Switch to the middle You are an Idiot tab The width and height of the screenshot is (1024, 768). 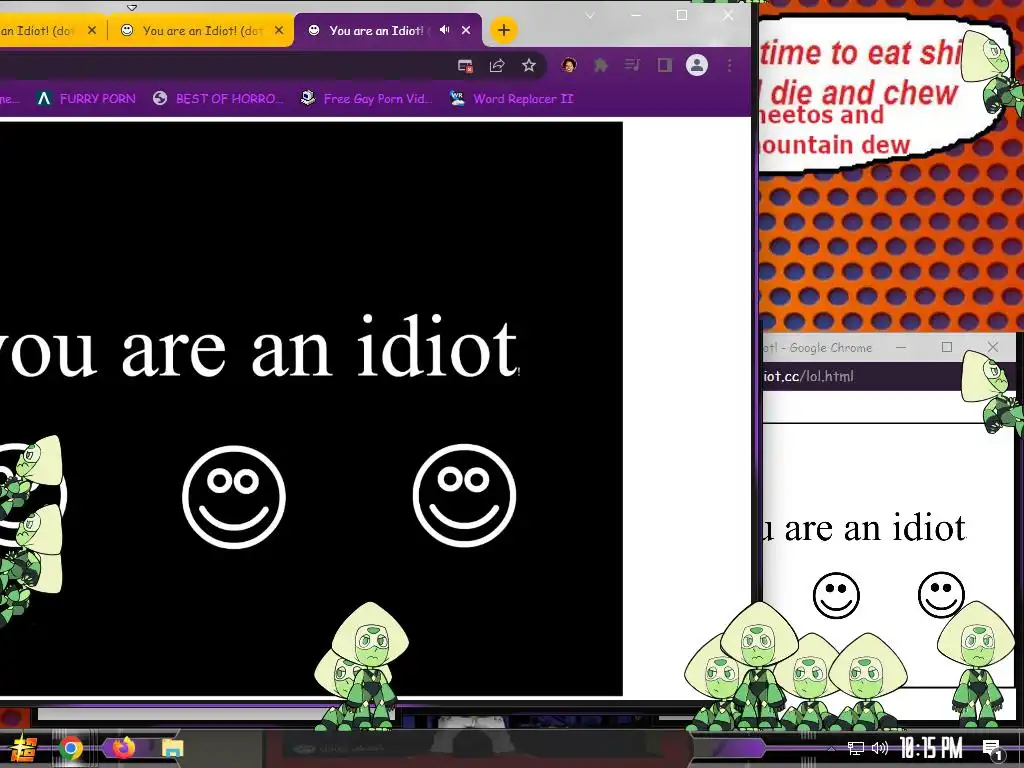click(199, 30)
